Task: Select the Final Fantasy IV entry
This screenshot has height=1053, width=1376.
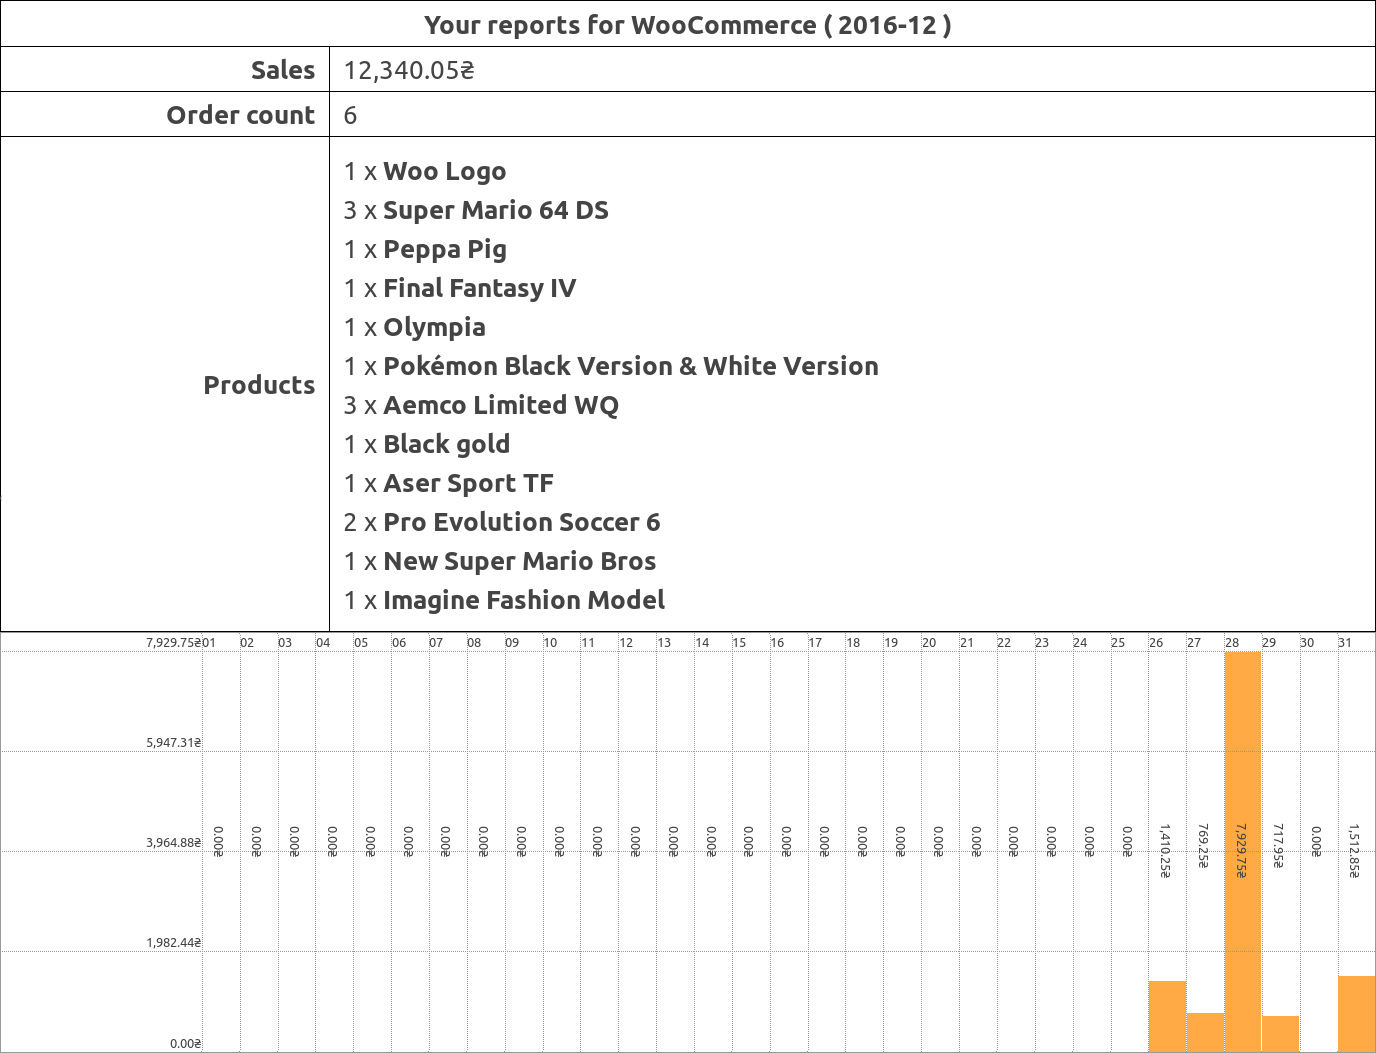Action: point(460,288)
